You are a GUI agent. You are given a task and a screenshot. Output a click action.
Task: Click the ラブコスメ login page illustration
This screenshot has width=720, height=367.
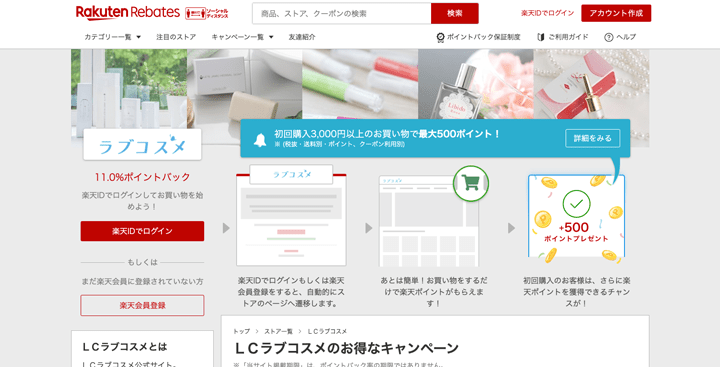291,215
